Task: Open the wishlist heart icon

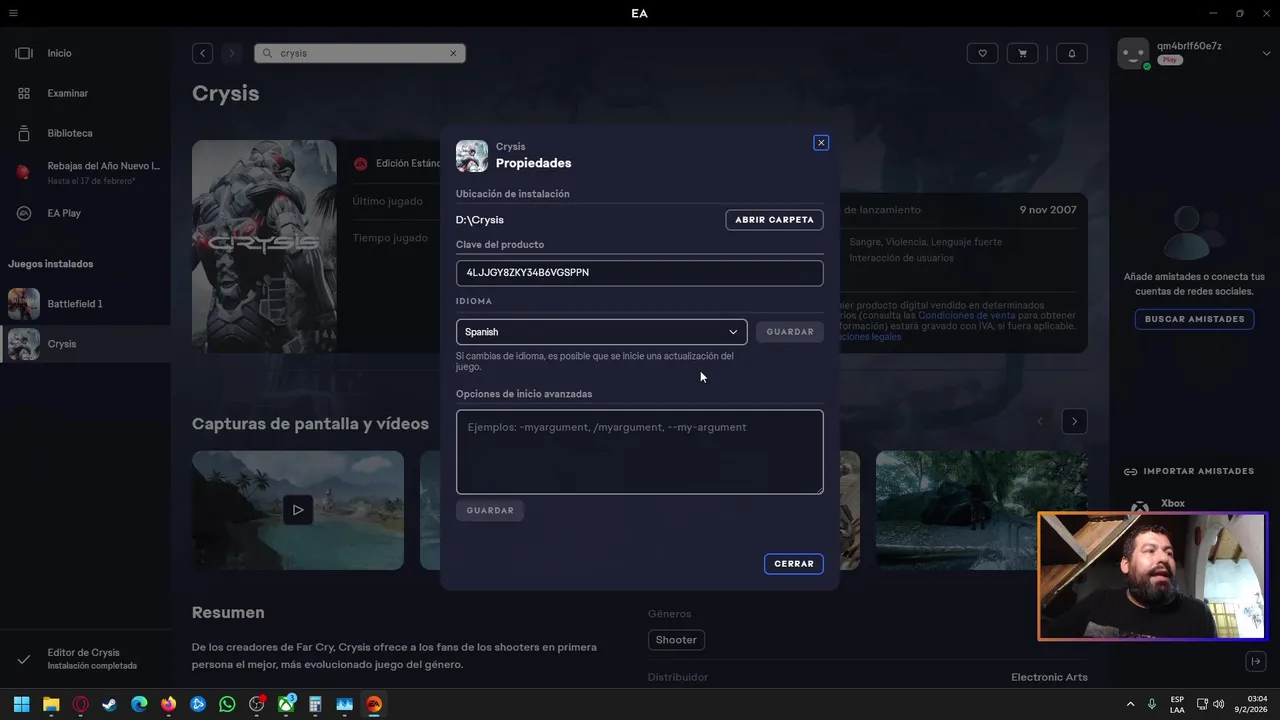Action: [x=983, y=53]
